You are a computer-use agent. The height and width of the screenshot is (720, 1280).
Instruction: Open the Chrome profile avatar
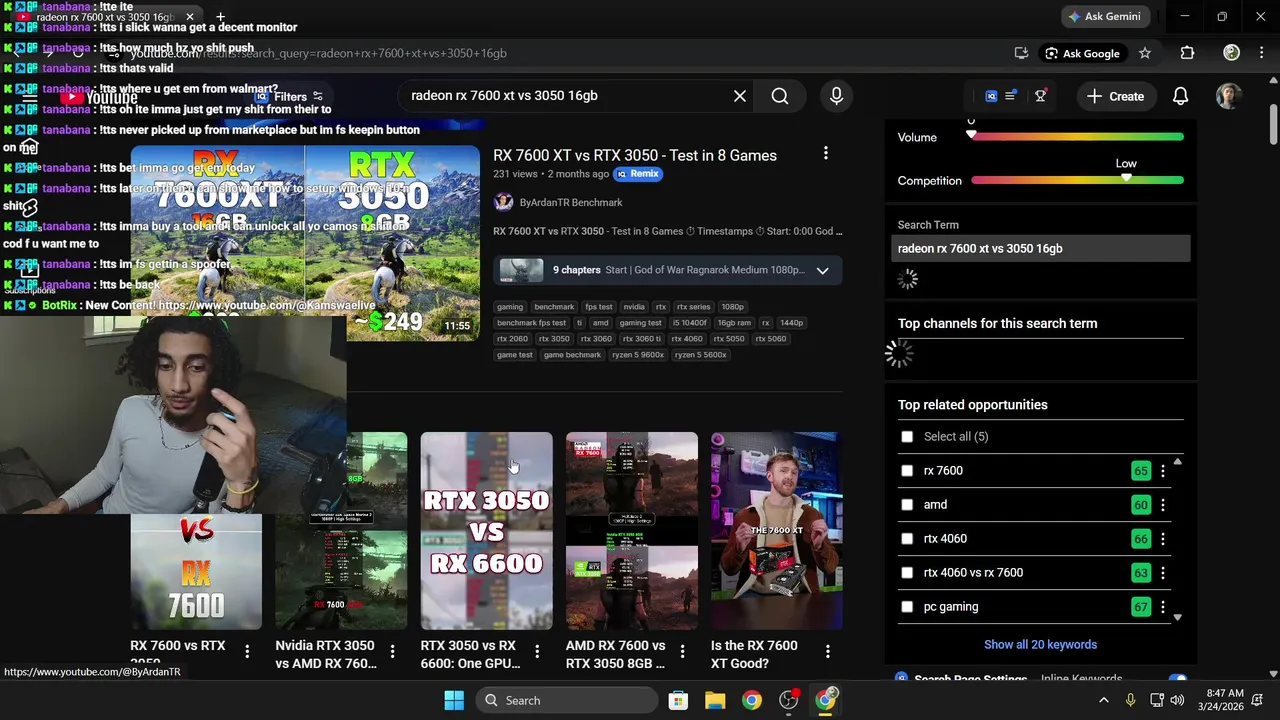[1231, 53]
